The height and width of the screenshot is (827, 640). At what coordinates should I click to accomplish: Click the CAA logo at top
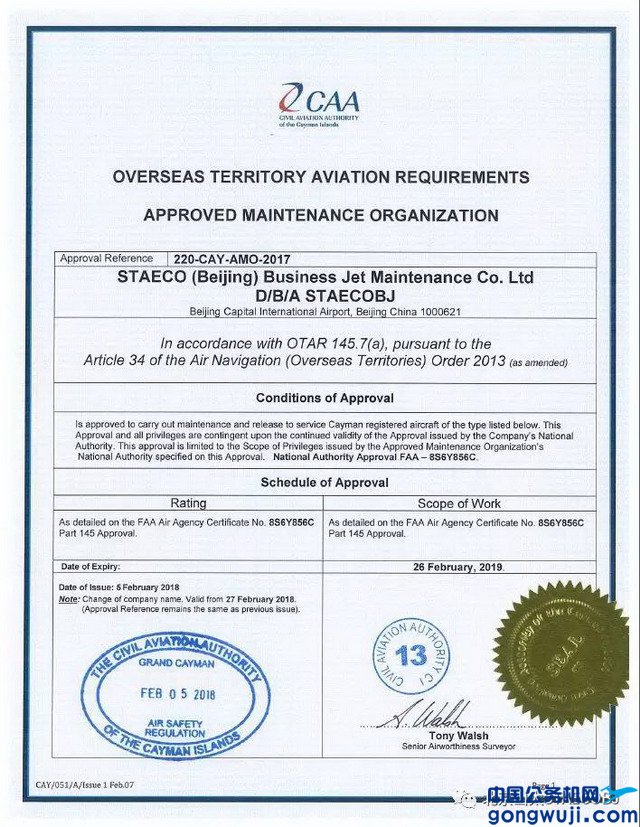click(319, 105)
